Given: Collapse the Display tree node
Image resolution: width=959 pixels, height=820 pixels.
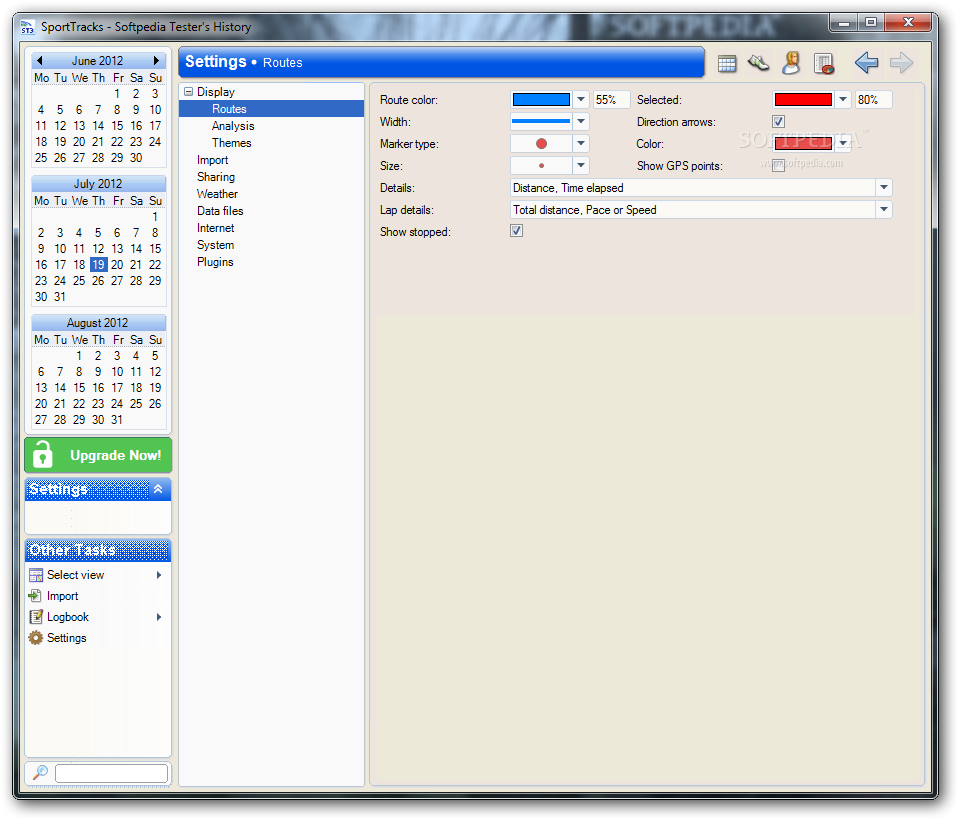Looking at the screenshot, I should pos(188,92).
